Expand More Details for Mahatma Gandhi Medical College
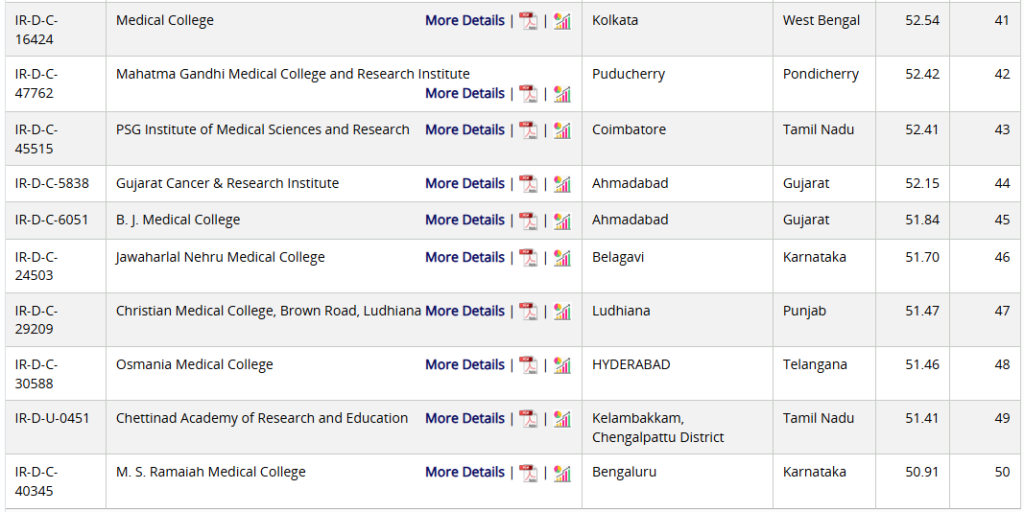The width and height of the screenshot is (1024, 512). pyautogui.click(x=464, y=93)
